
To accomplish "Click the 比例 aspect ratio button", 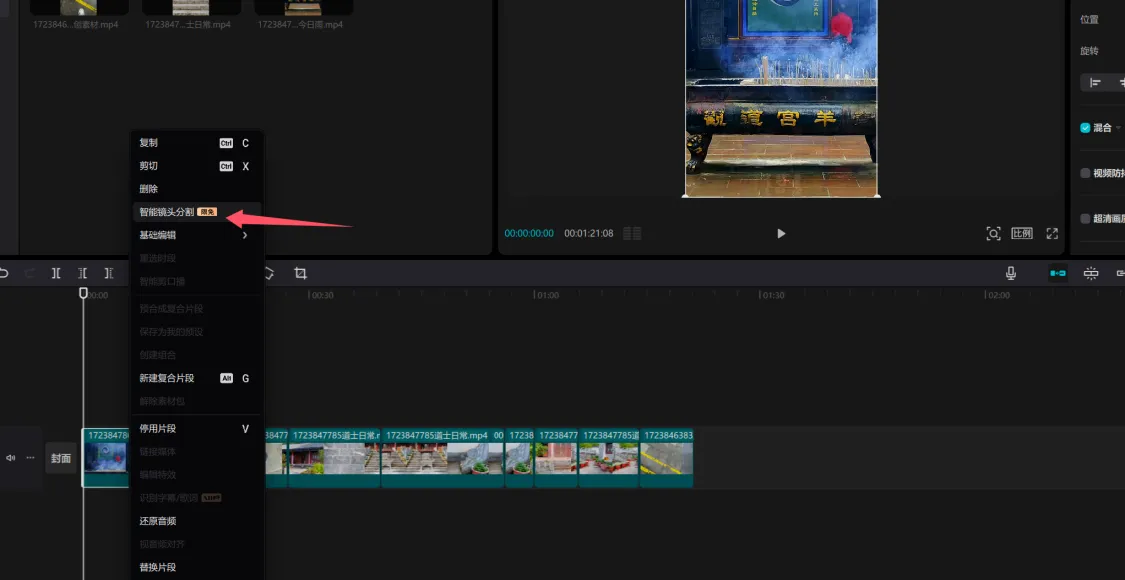I will [x=1021, y=233].
